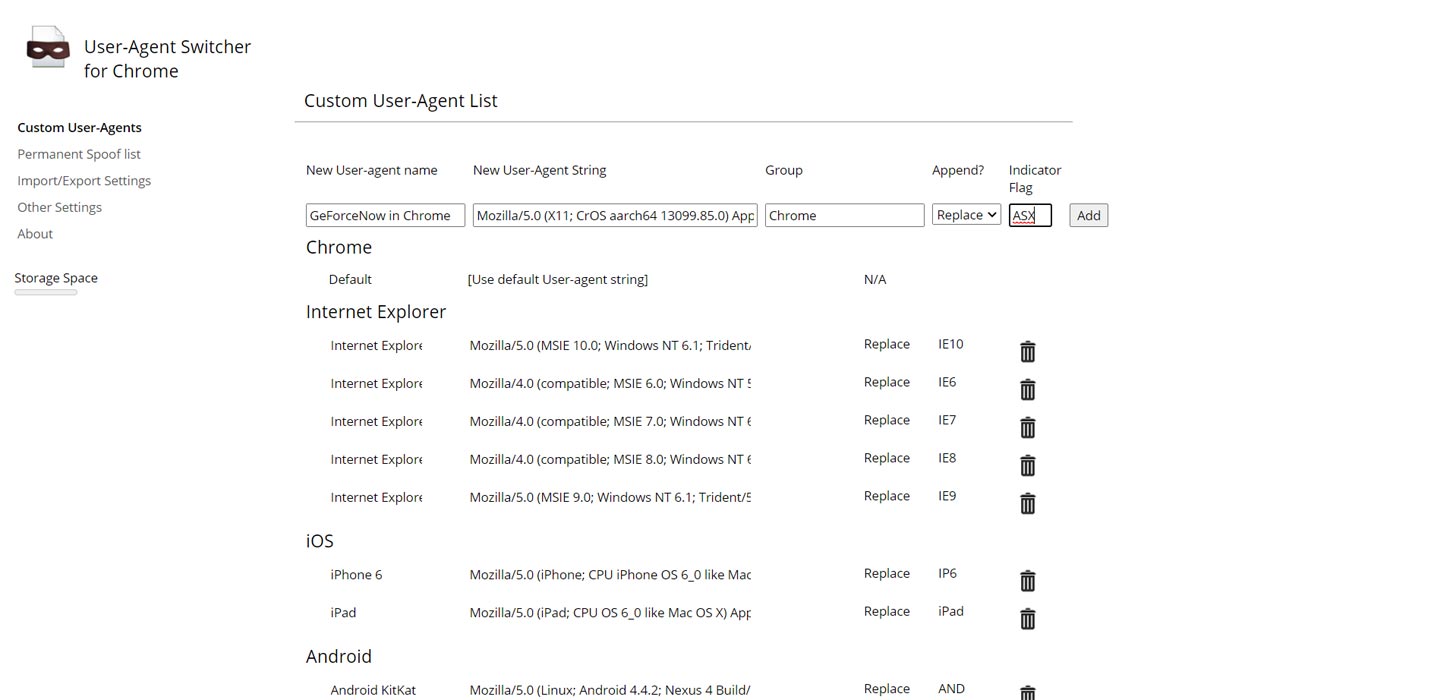1434x700 pixels.
Task: Click the Add button
Action: tap(1088, 215)
